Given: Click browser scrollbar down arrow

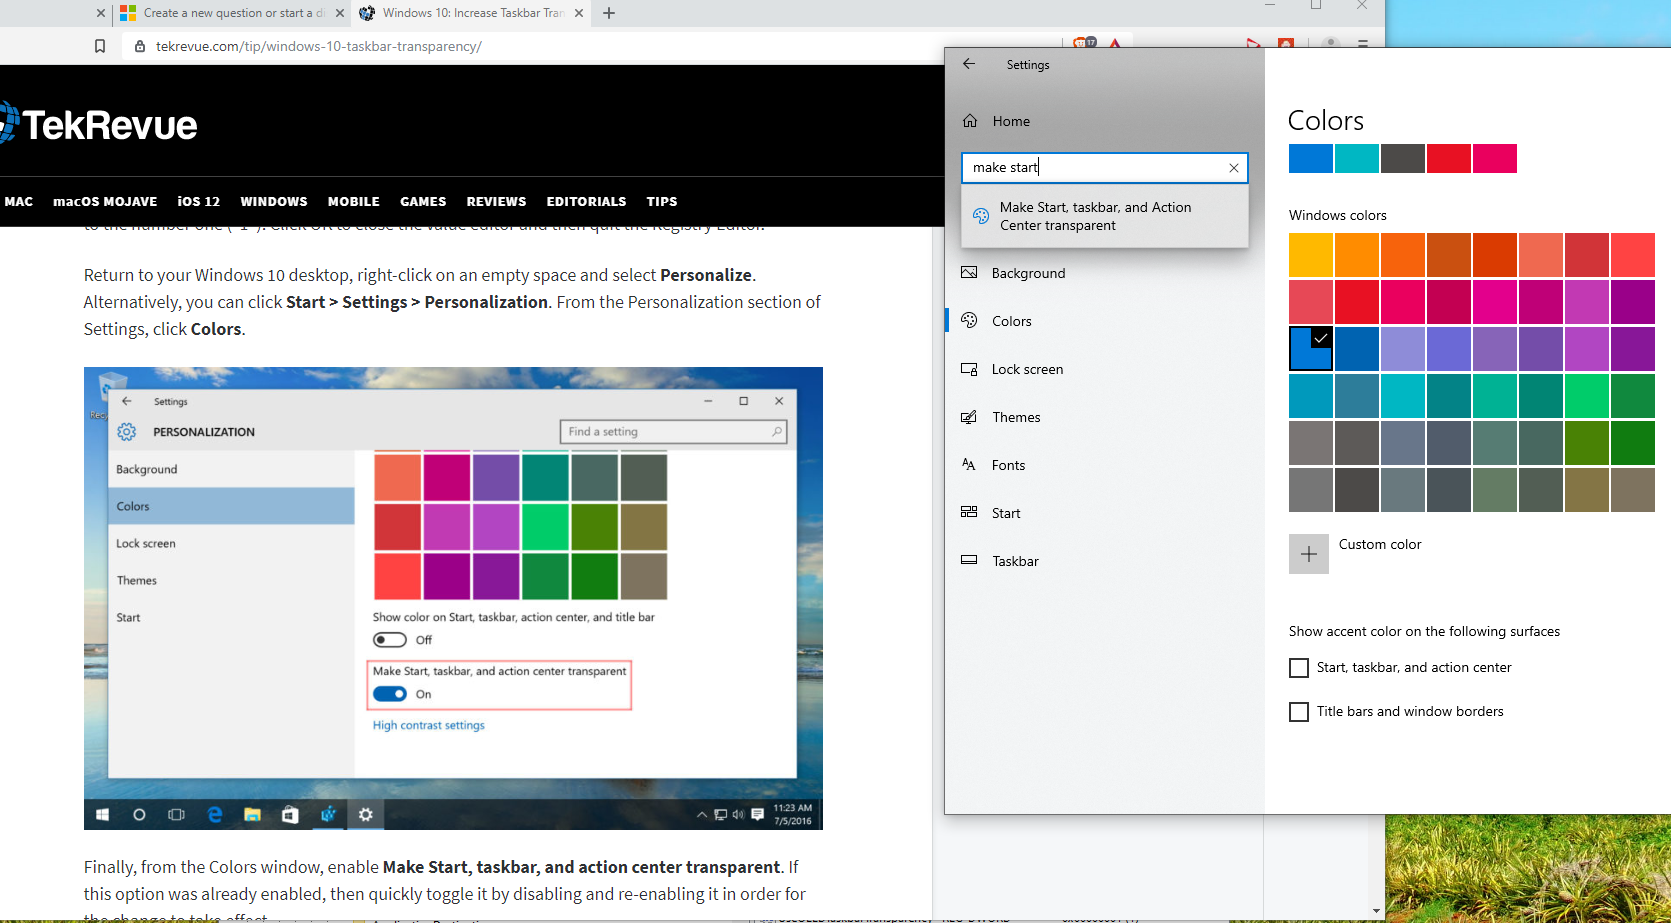Looking at the screenshot, I should click(1377, 912).
